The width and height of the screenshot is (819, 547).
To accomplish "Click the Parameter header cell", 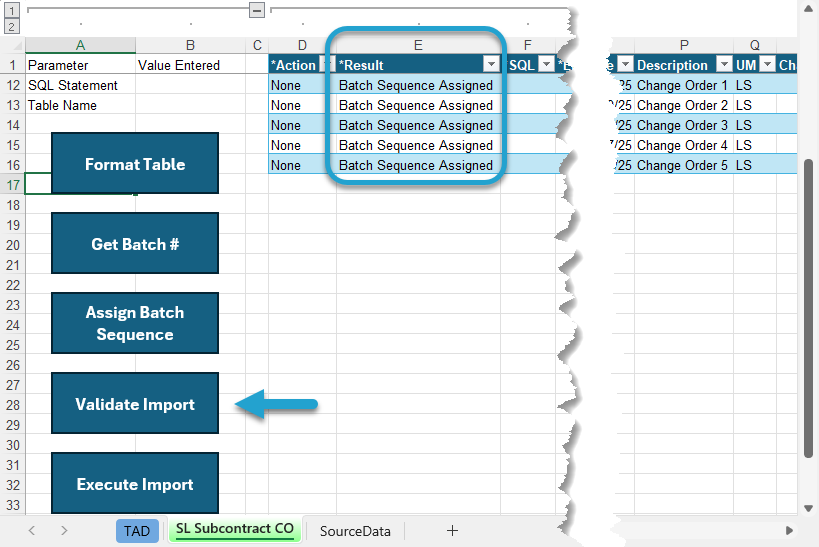I will coord(80,65).
